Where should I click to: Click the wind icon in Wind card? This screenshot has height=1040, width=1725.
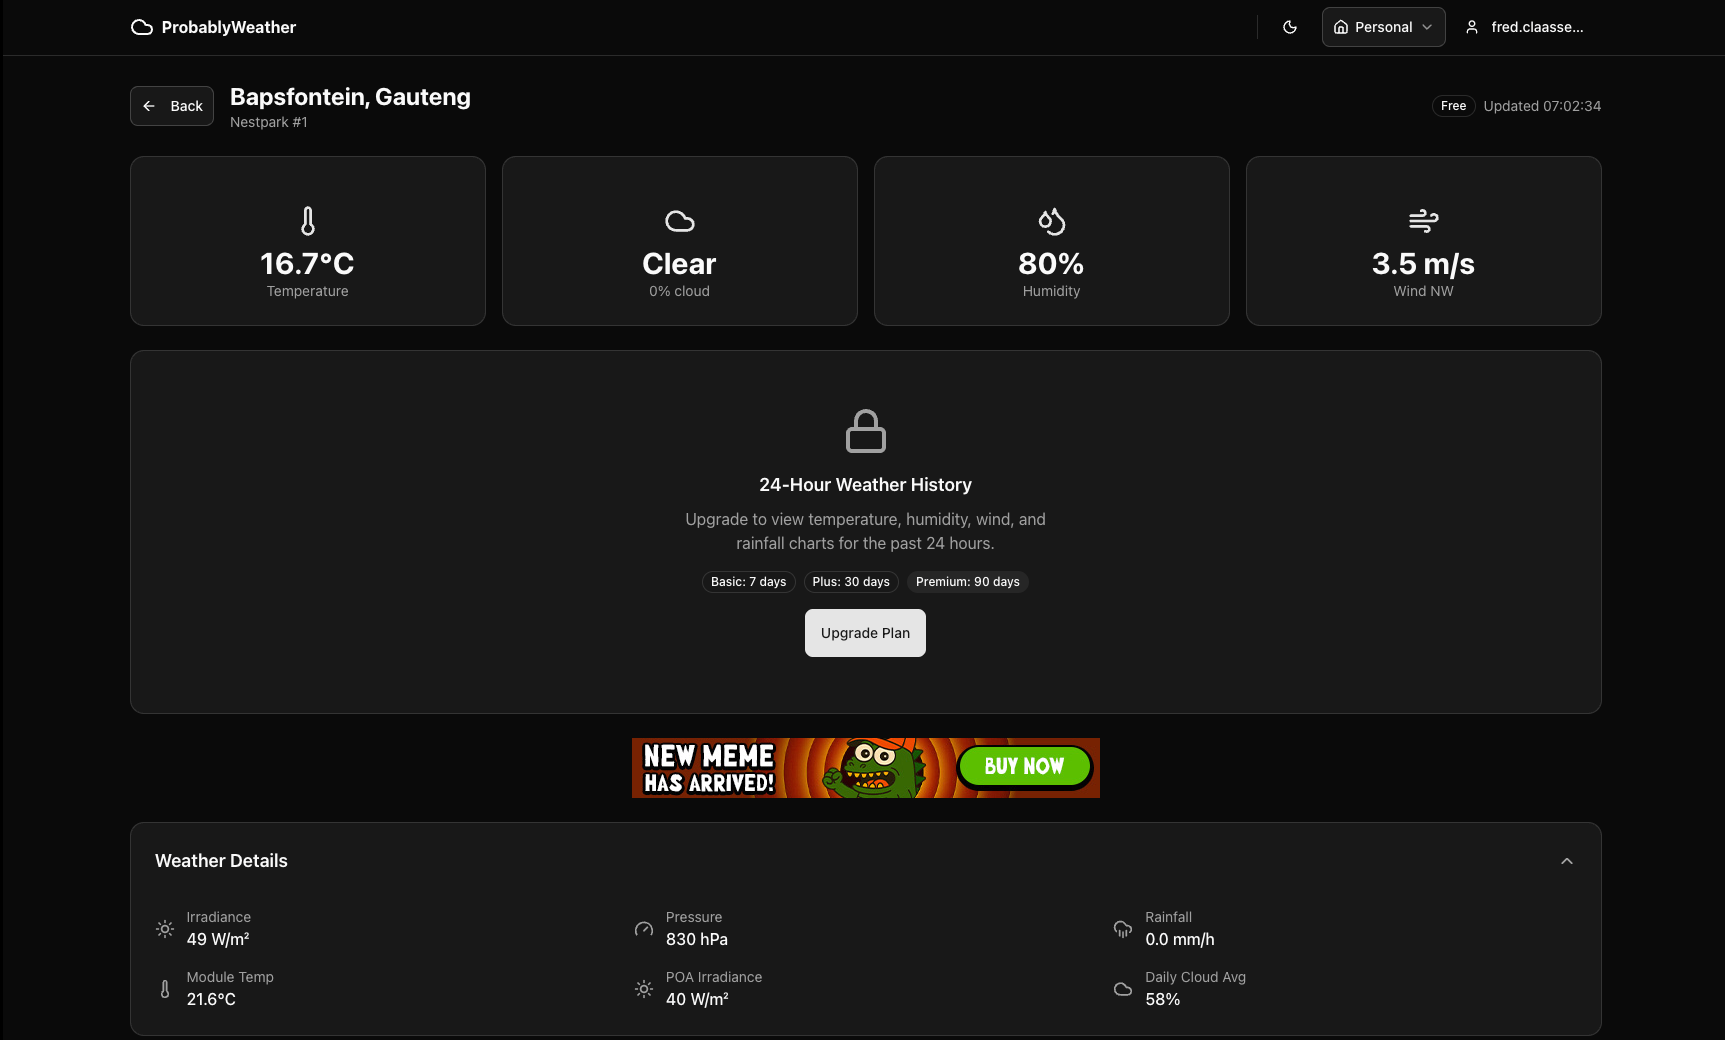coord(1423,221)
